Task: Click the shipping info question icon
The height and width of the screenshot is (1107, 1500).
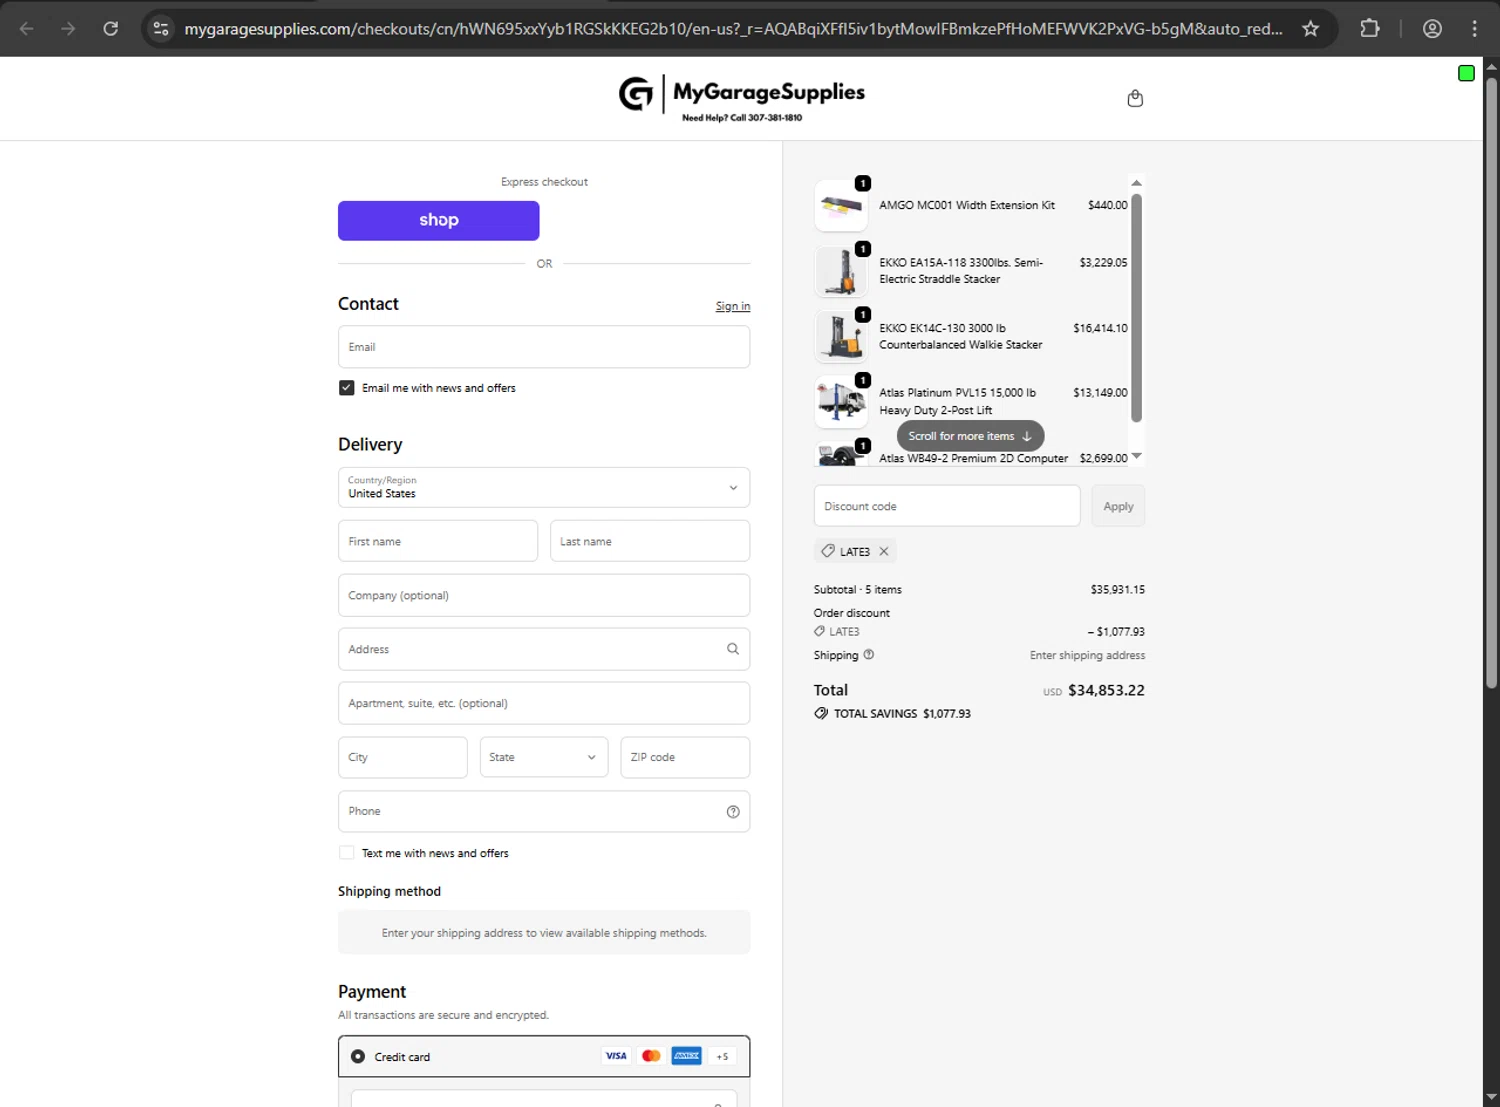Action: tap(869, 655)
